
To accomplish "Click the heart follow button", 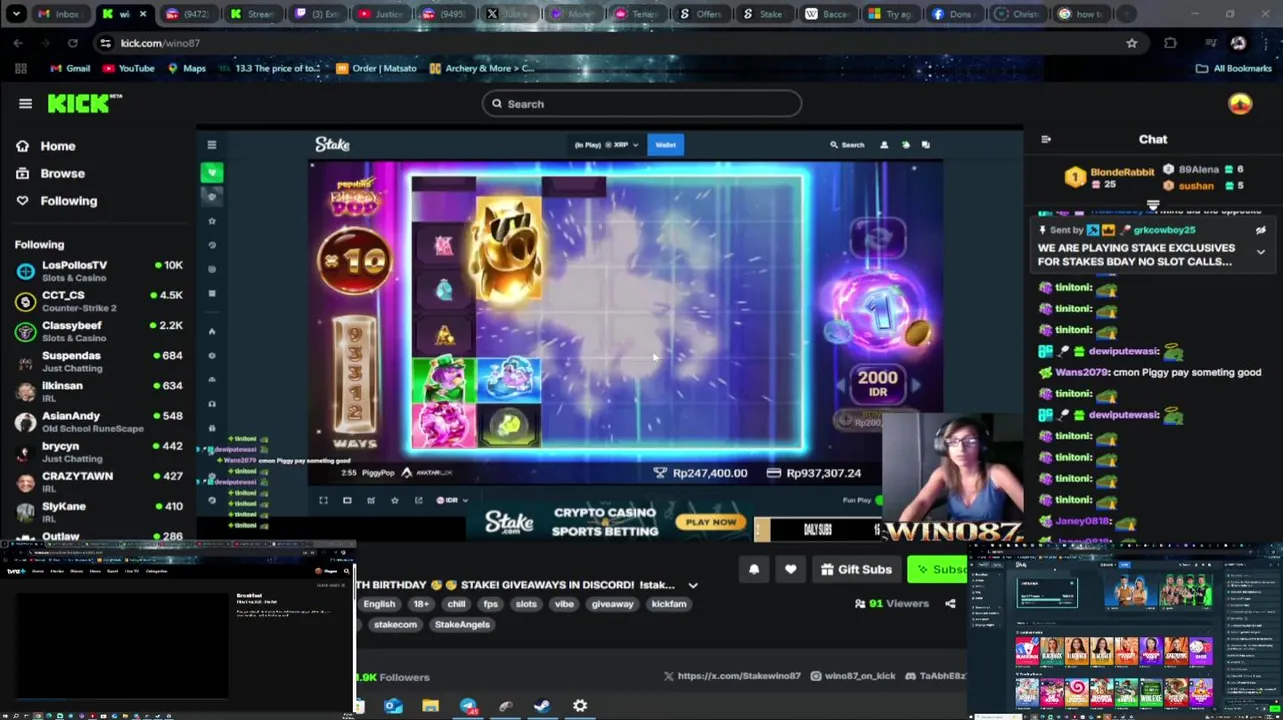I will (790, 569).
